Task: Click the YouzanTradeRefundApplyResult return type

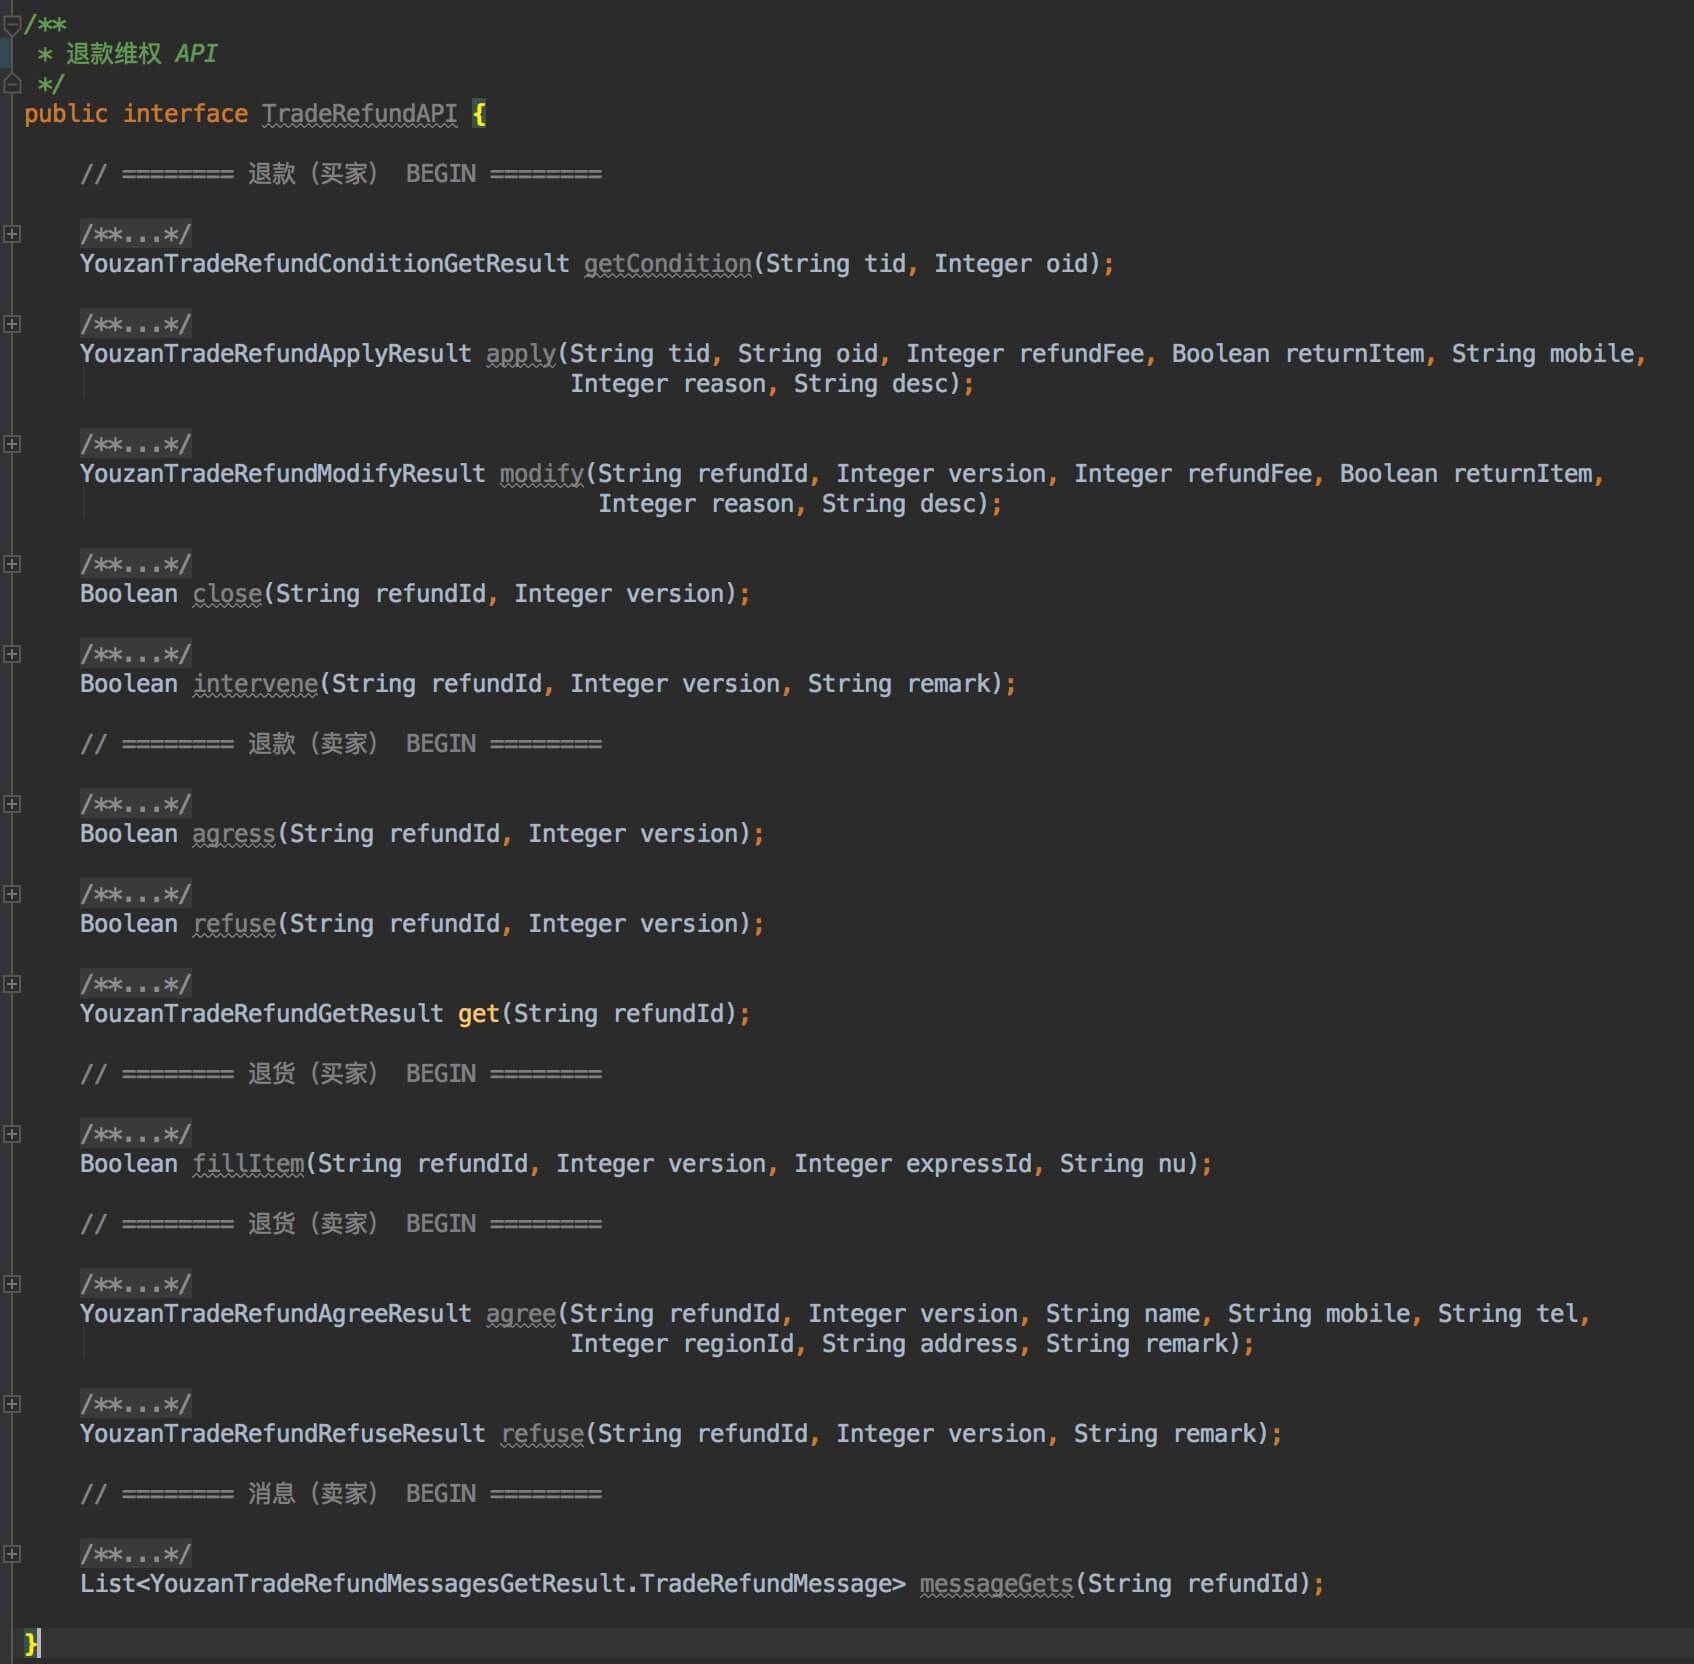Action: pos(276,354)
